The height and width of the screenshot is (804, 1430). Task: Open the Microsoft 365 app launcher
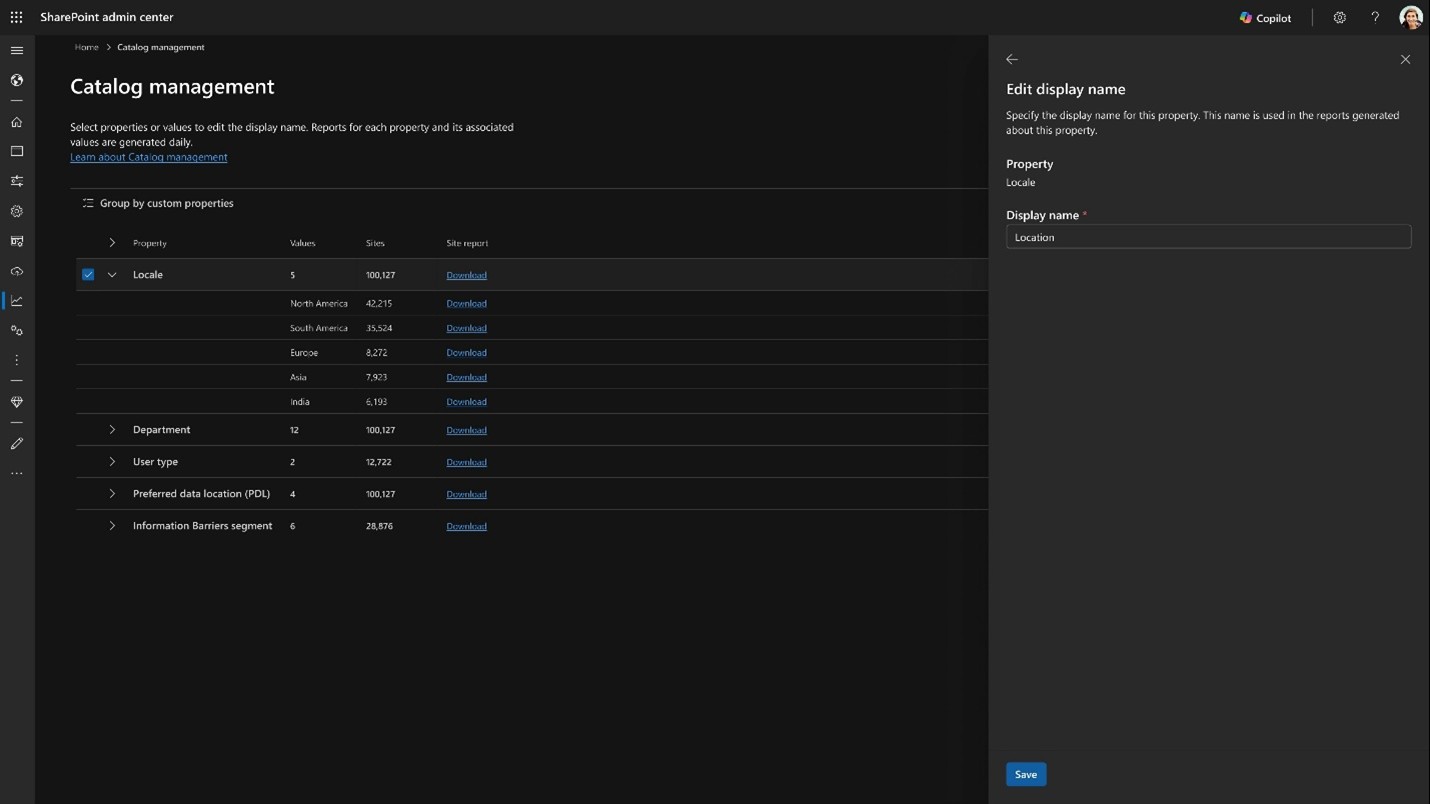click(x=16, y=16)
